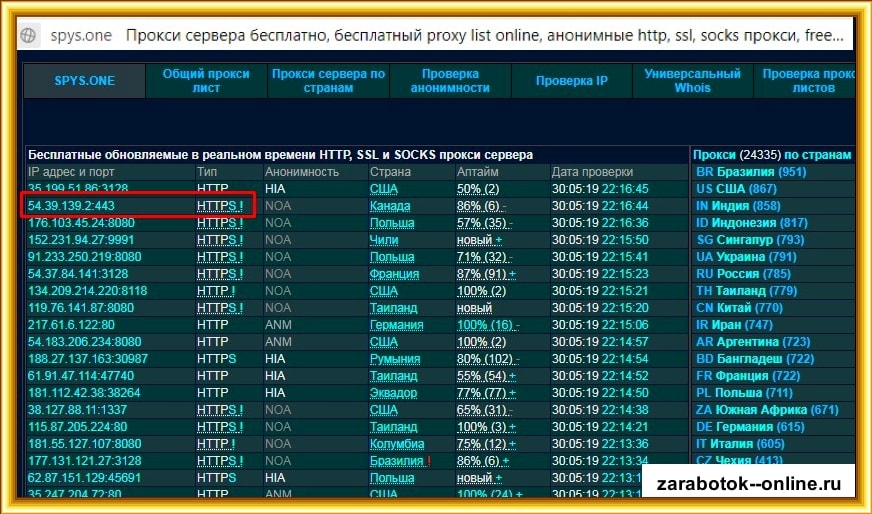The image size is (872, 514).
Task: Open DE Германия (615) sidebar link
Action: [750, 427]
